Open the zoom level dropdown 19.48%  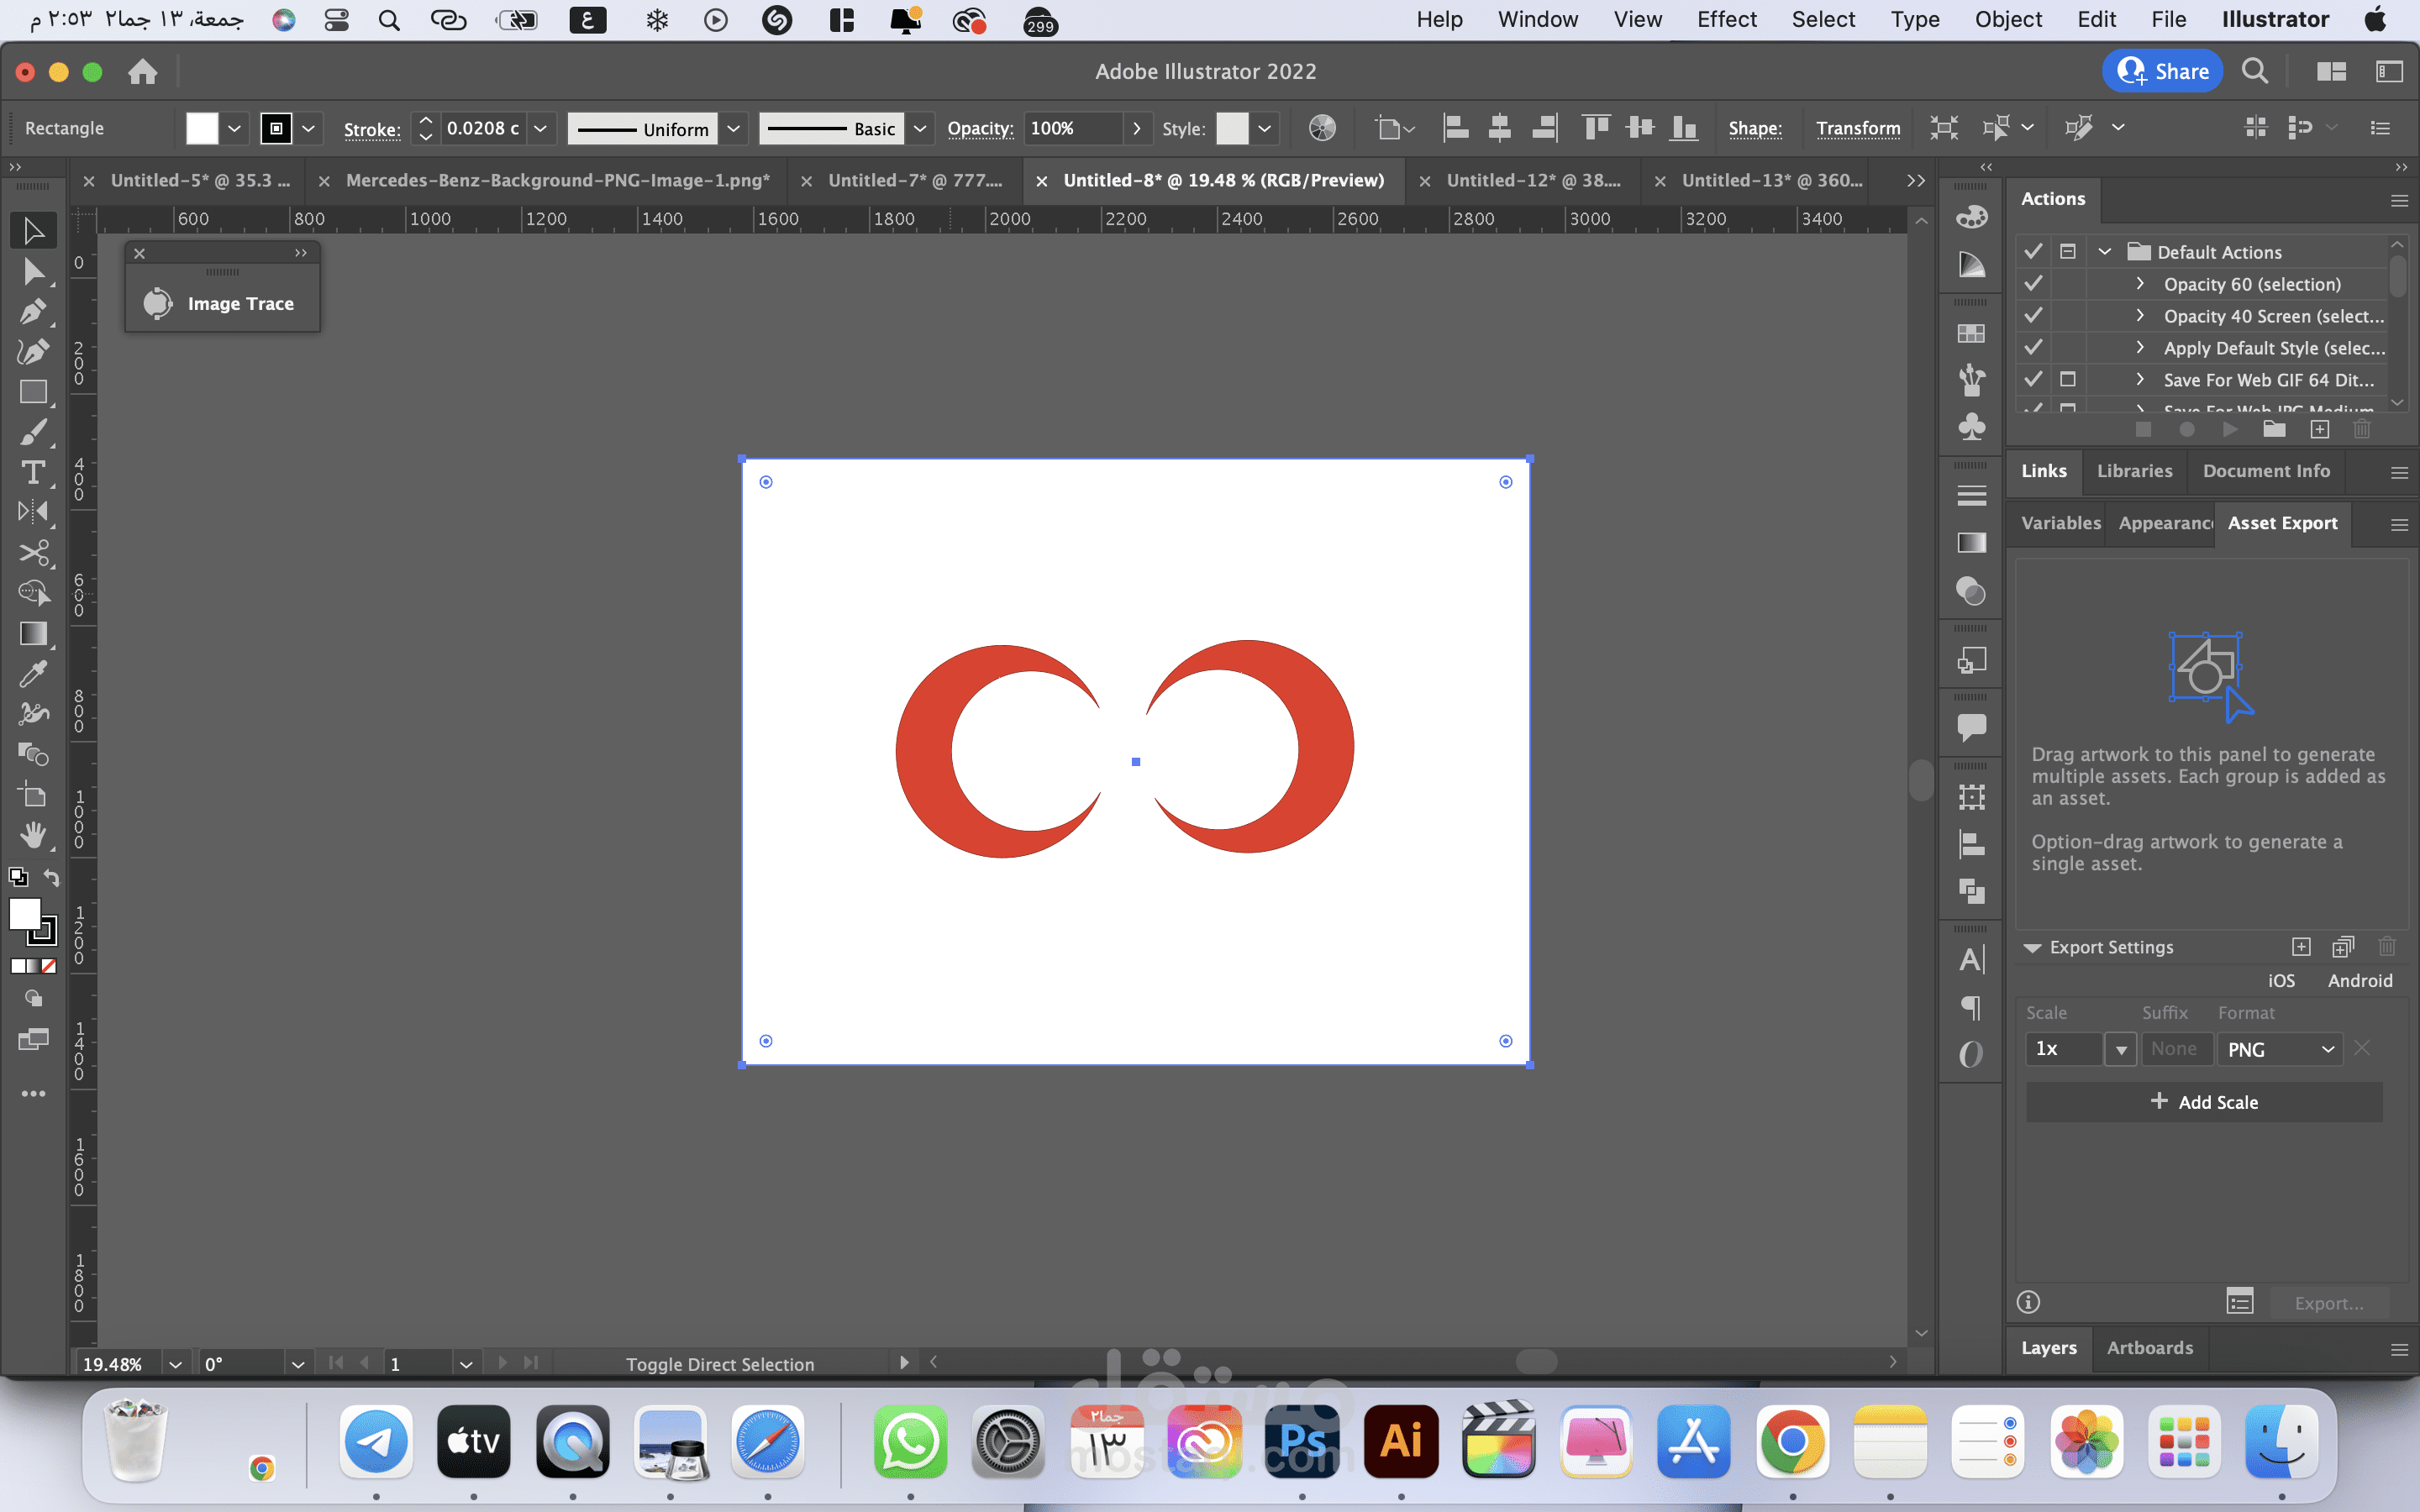pyautogui.click(x=175, y=1364)
